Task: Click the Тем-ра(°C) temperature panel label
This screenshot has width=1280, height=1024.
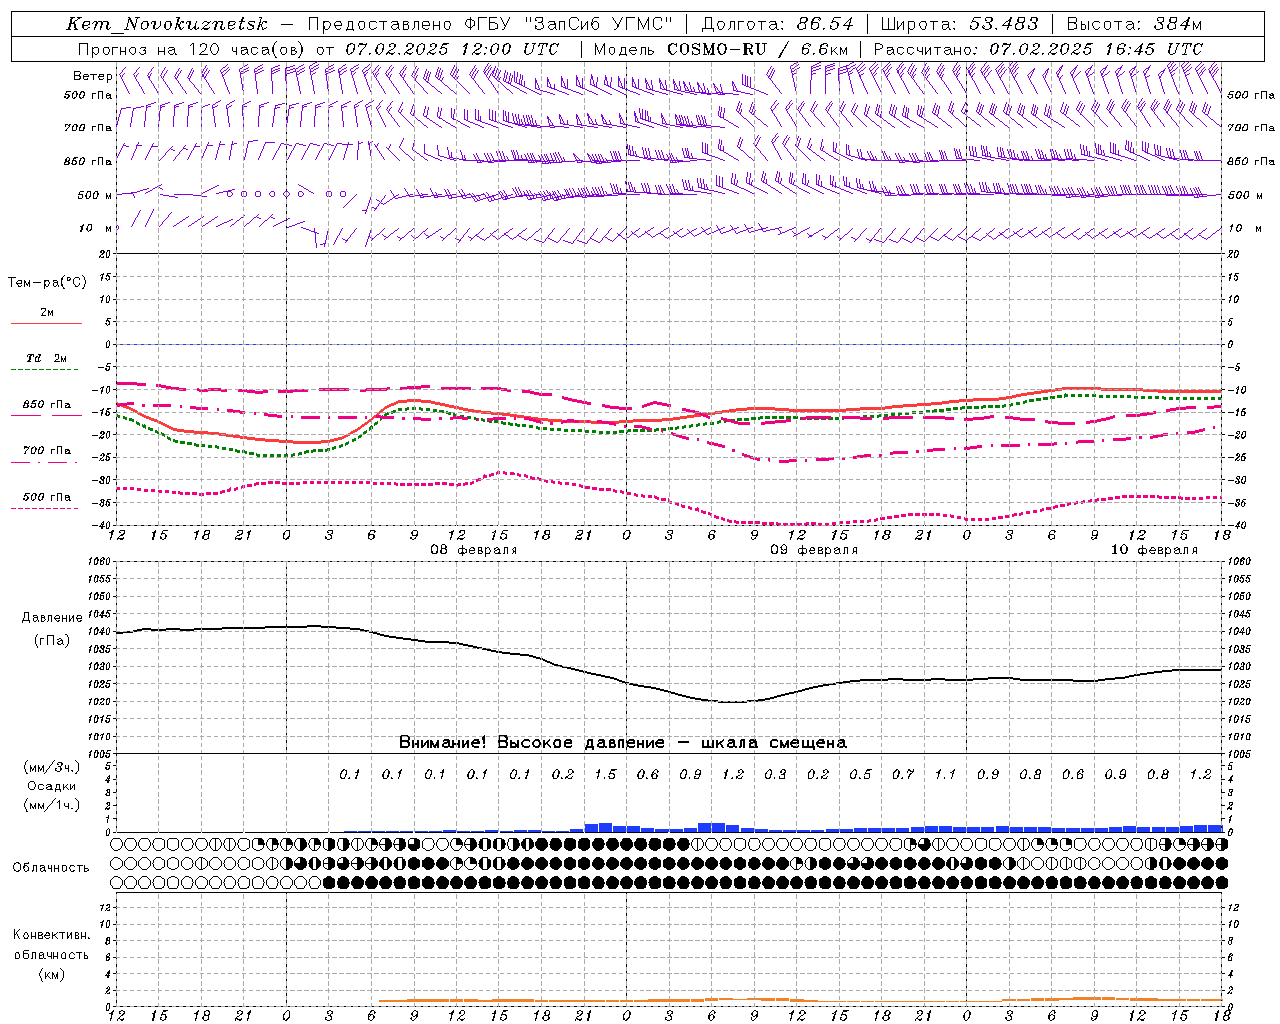Action: [x=47, y=283]
